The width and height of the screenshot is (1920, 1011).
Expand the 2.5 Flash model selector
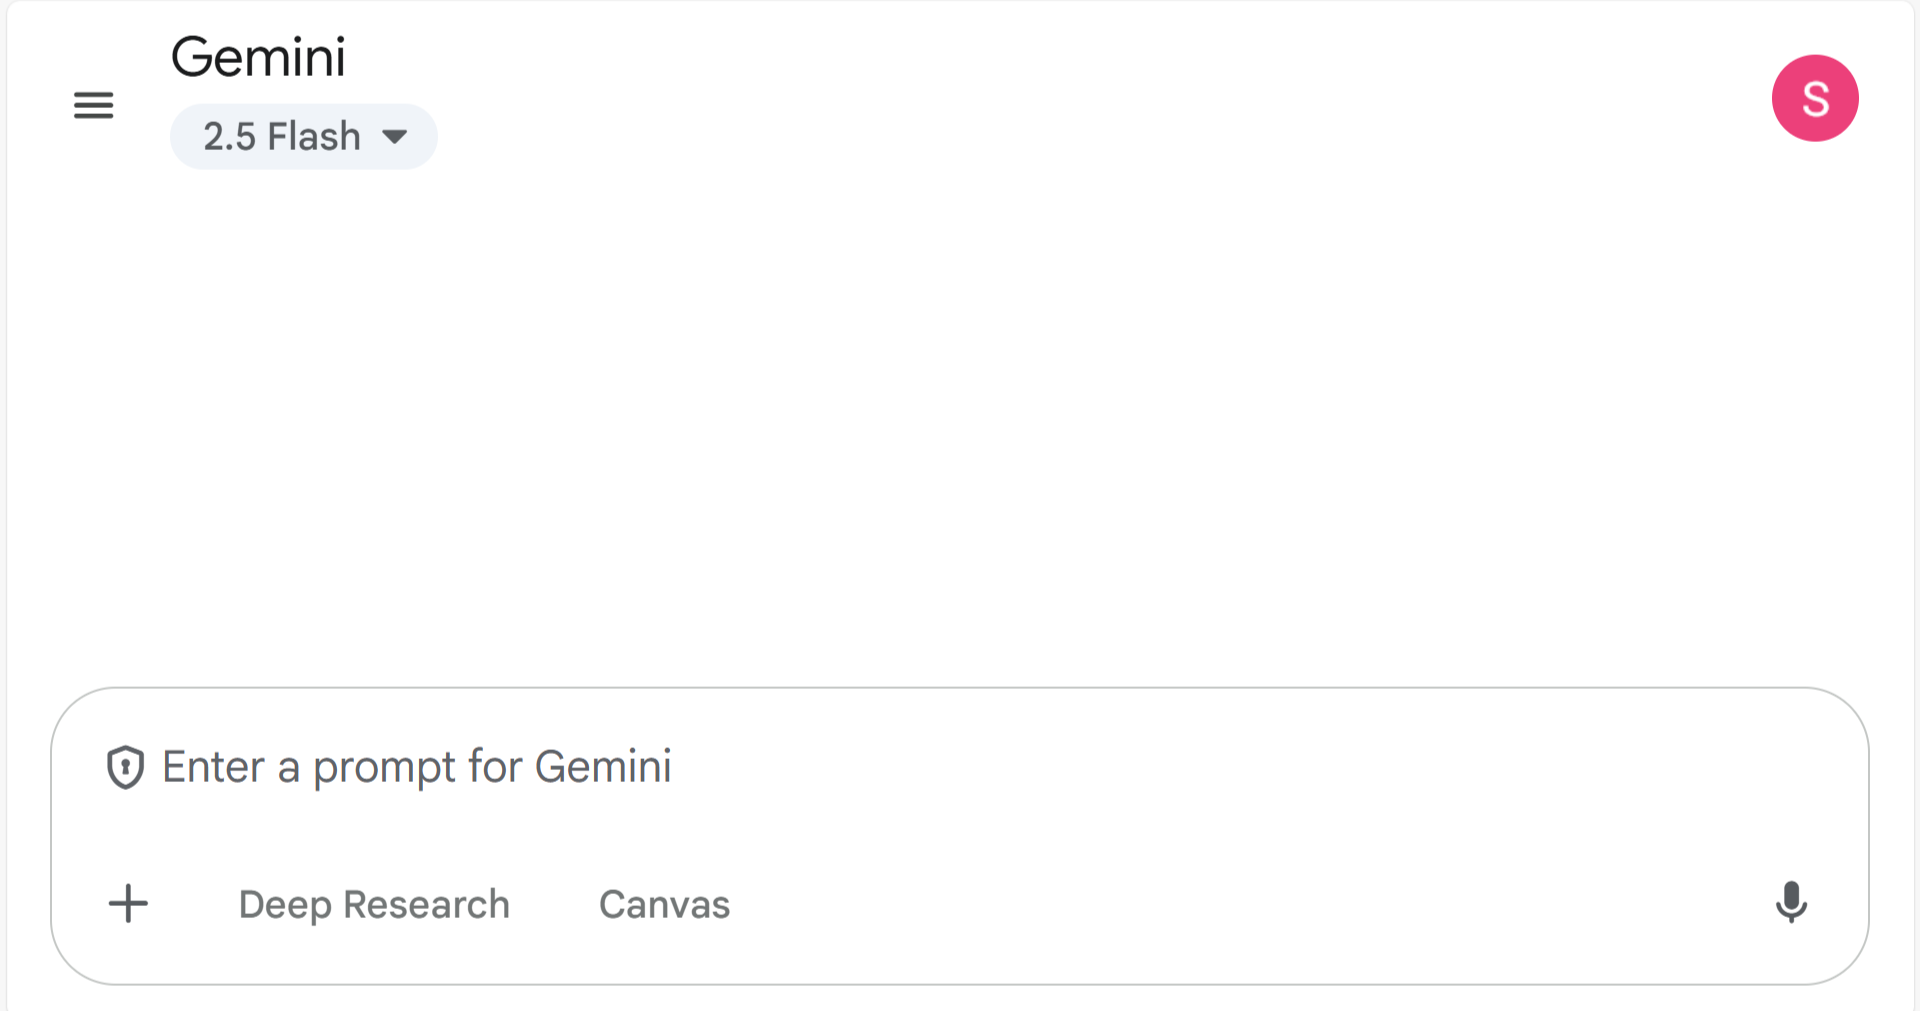click(303, 136)
